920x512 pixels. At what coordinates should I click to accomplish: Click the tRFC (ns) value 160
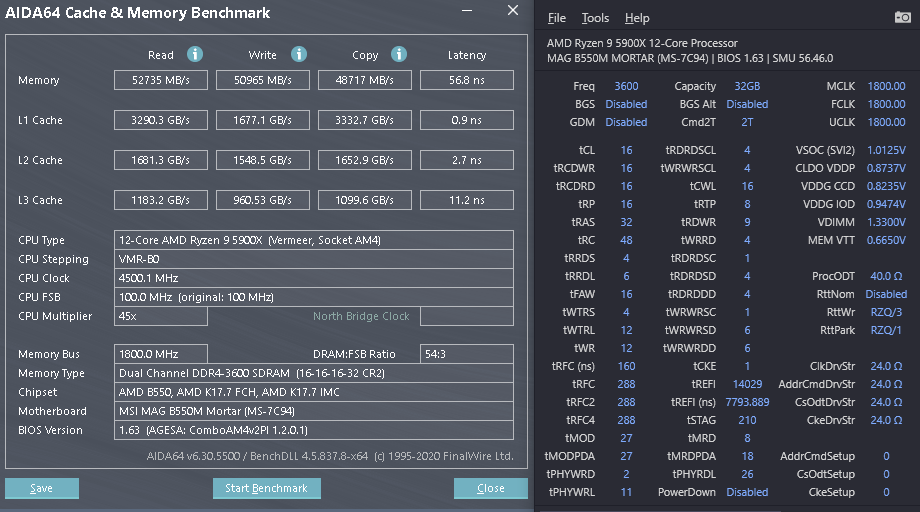coord(626,366)
